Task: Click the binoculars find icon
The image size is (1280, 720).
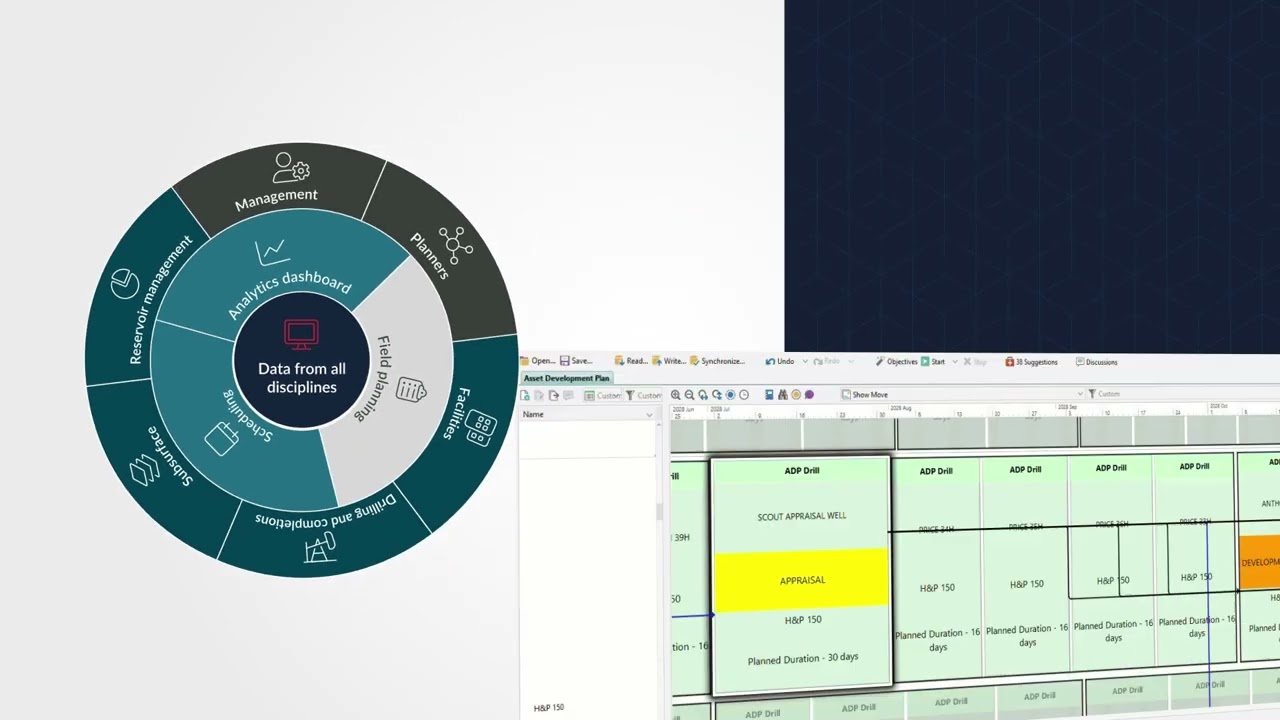Action: (782, 395)
